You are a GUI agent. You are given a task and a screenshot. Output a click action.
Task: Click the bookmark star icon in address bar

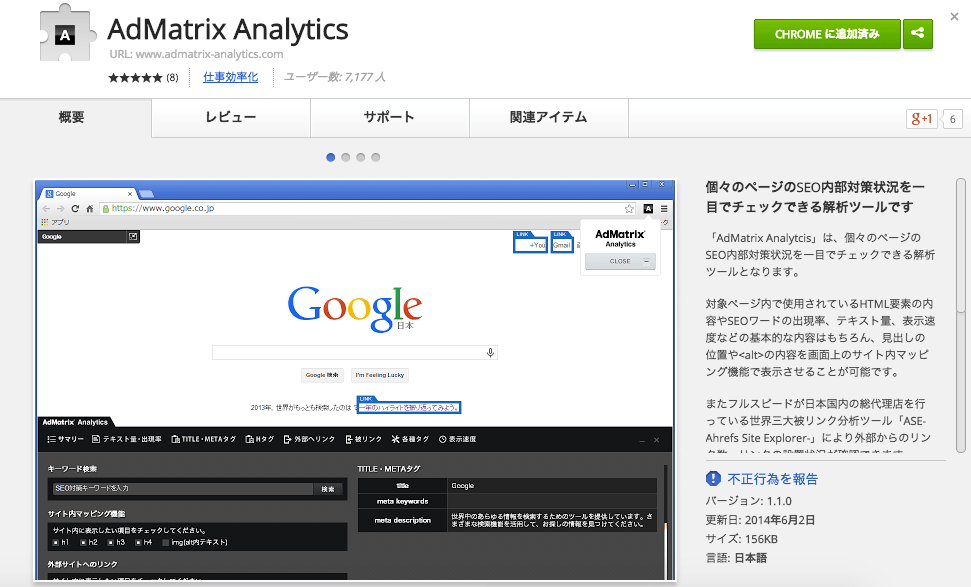point(629,209)
